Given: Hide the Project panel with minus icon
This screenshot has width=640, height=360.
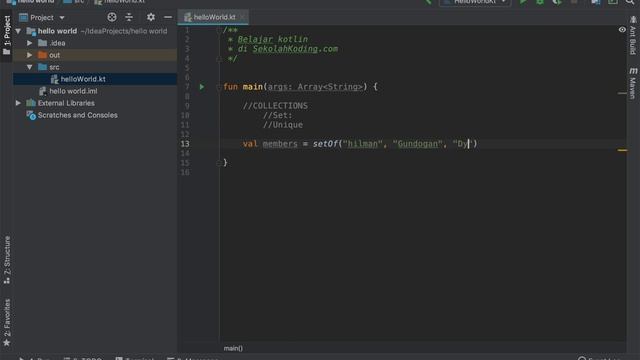Looking at the screenshot, I should tap(168, 17).
